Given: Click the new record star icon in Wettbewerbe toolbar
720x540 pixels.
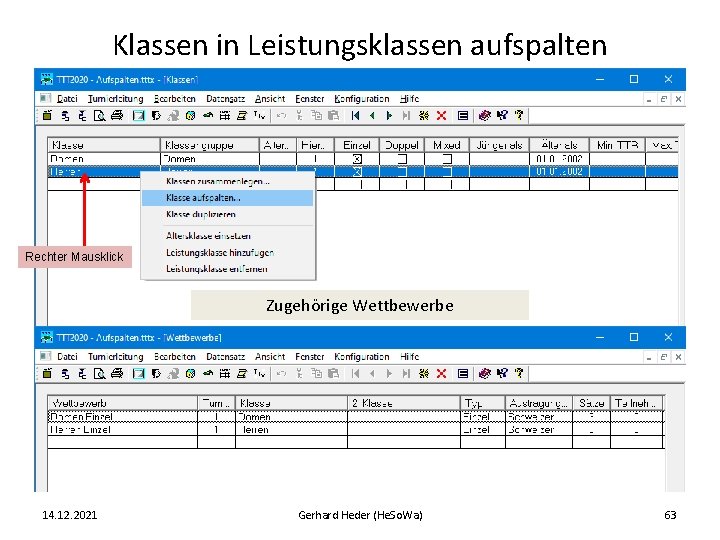Looking at the screenshot, I should tap(424, 374).
